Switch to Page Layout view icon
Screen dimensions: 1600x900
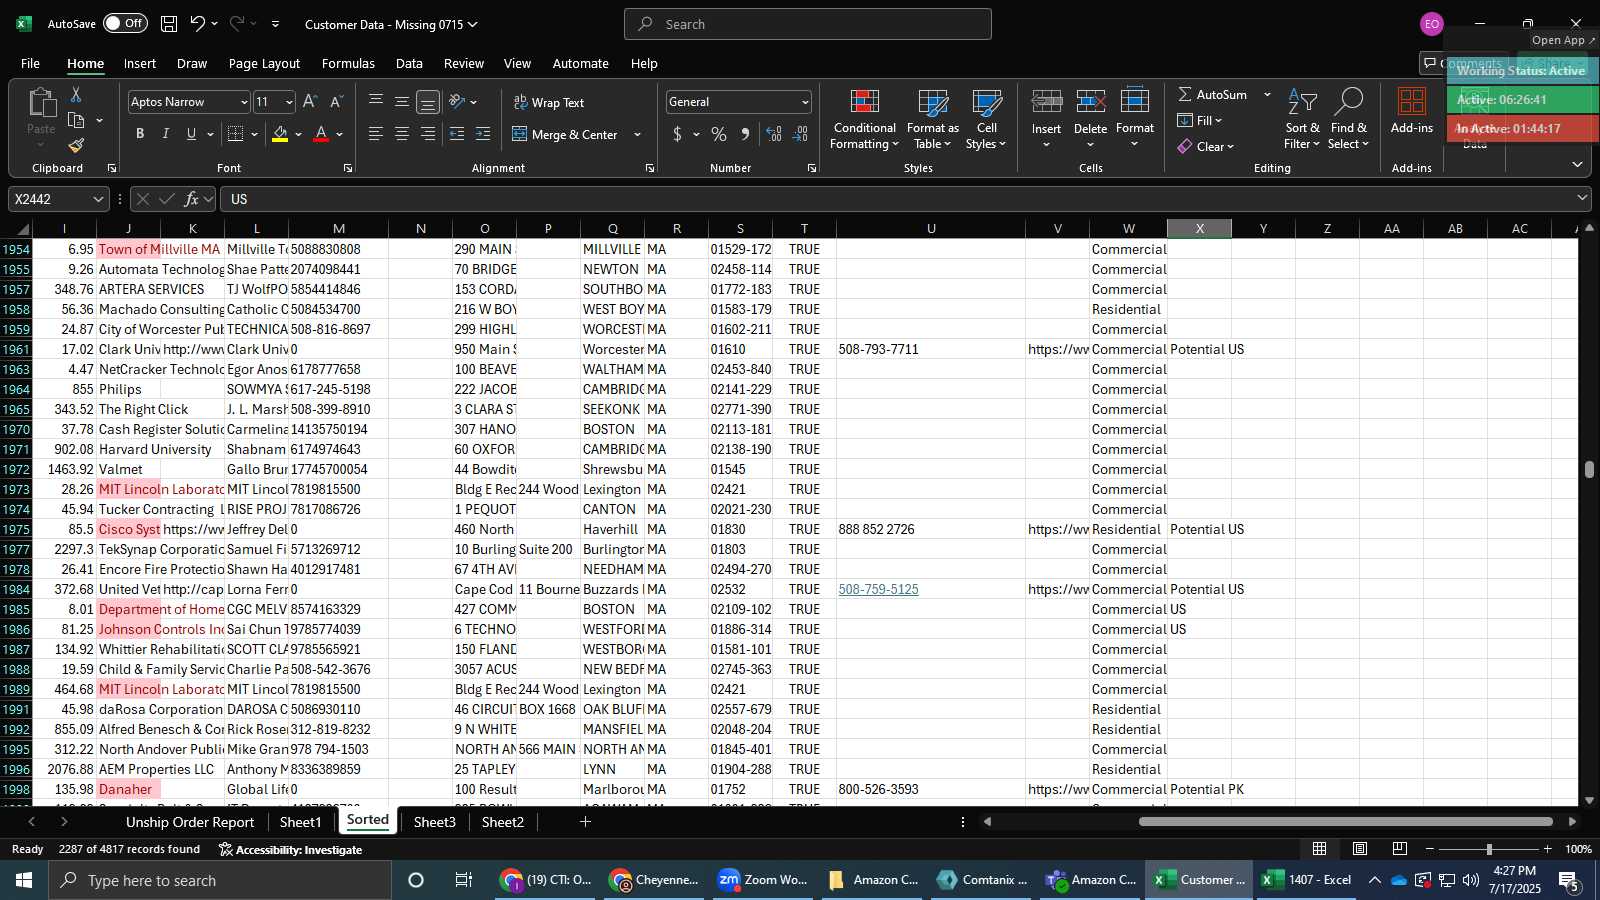coord(1360,849)
